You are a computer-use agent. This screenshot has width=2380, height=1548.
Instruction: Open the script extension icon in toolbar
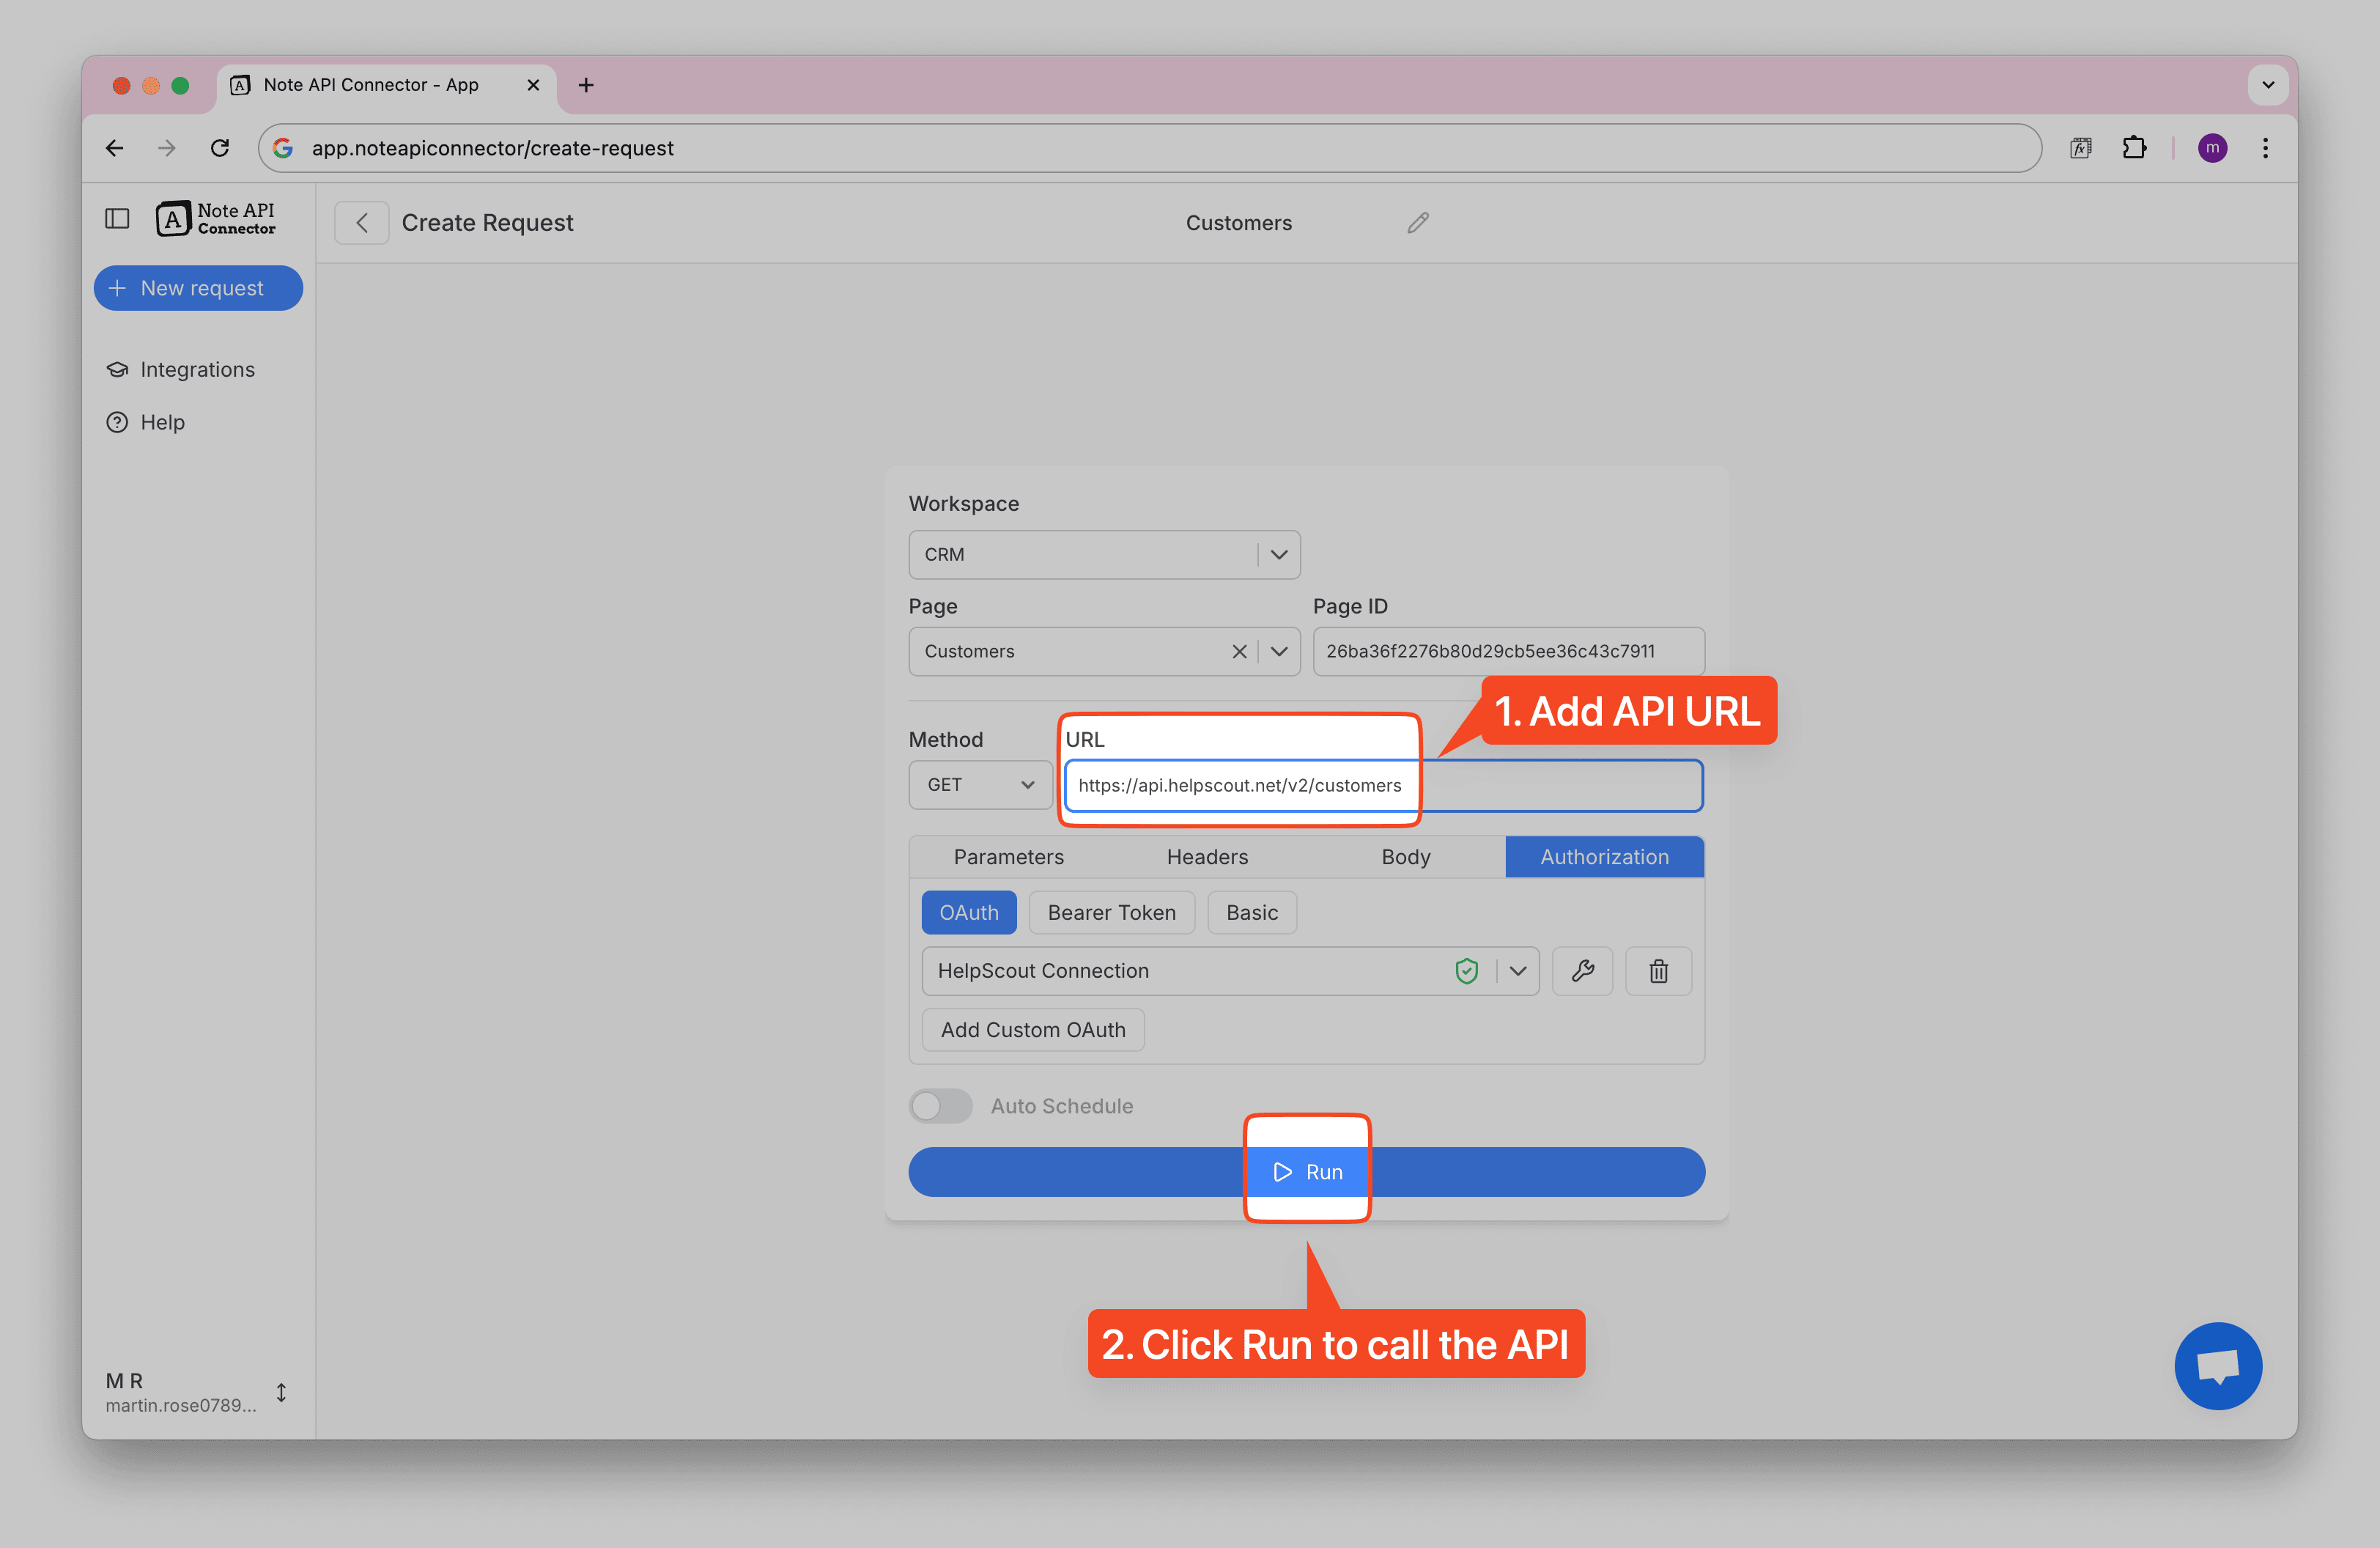click(2081, 148)
